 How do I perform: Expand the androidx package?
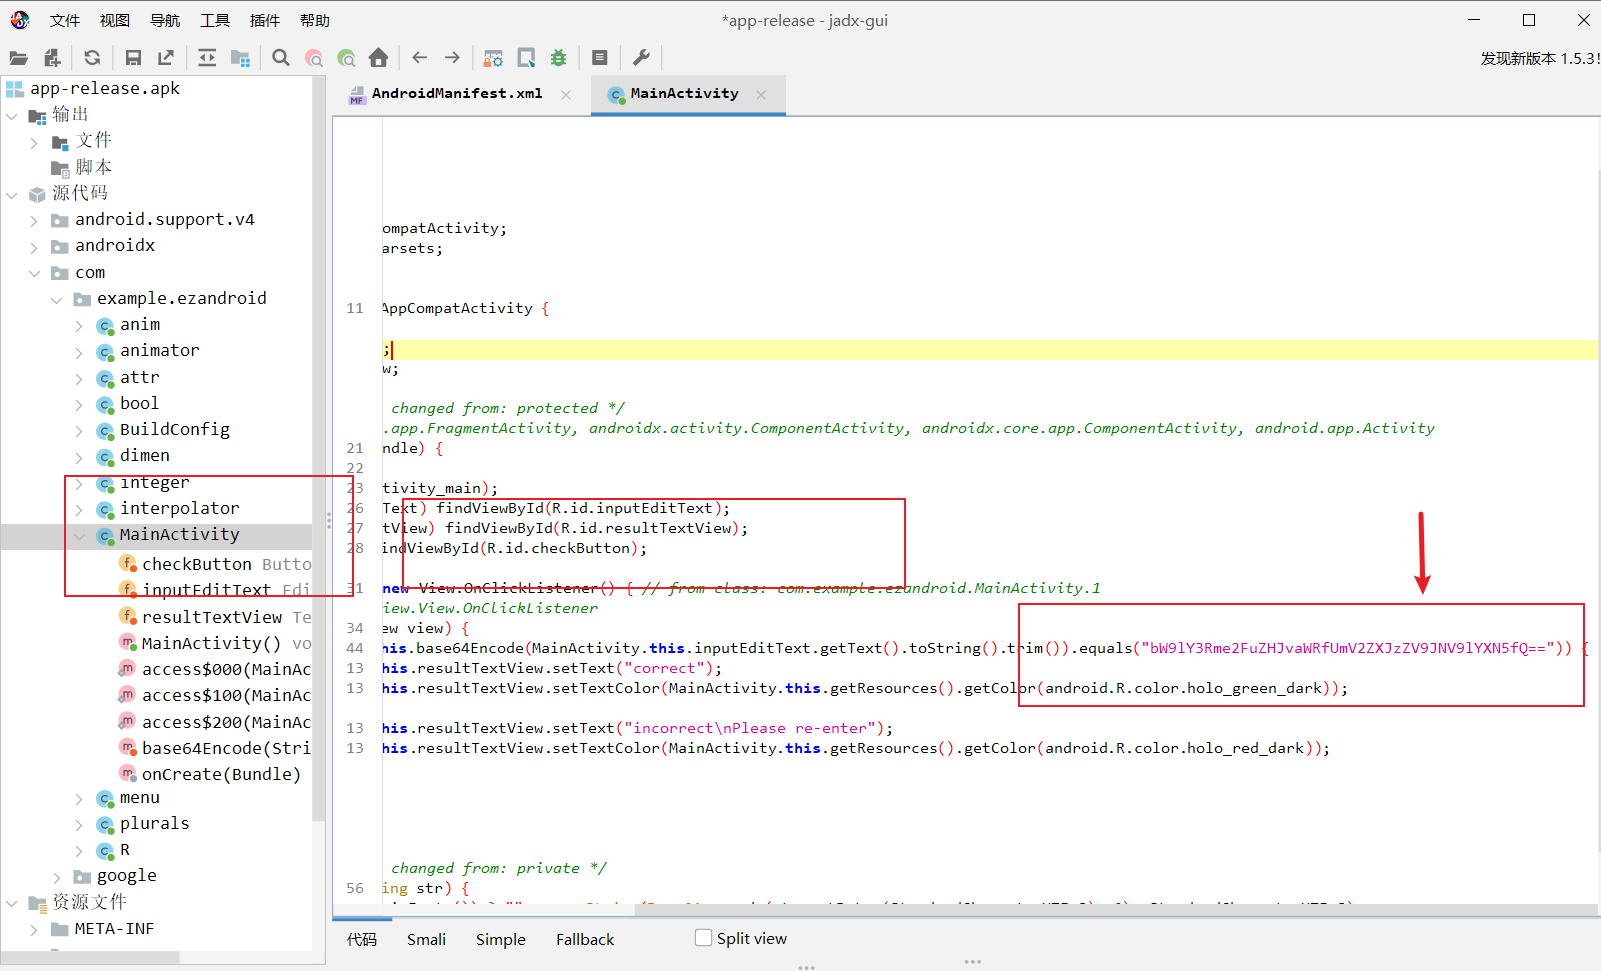pyautogui.click(x=34, y=246)
